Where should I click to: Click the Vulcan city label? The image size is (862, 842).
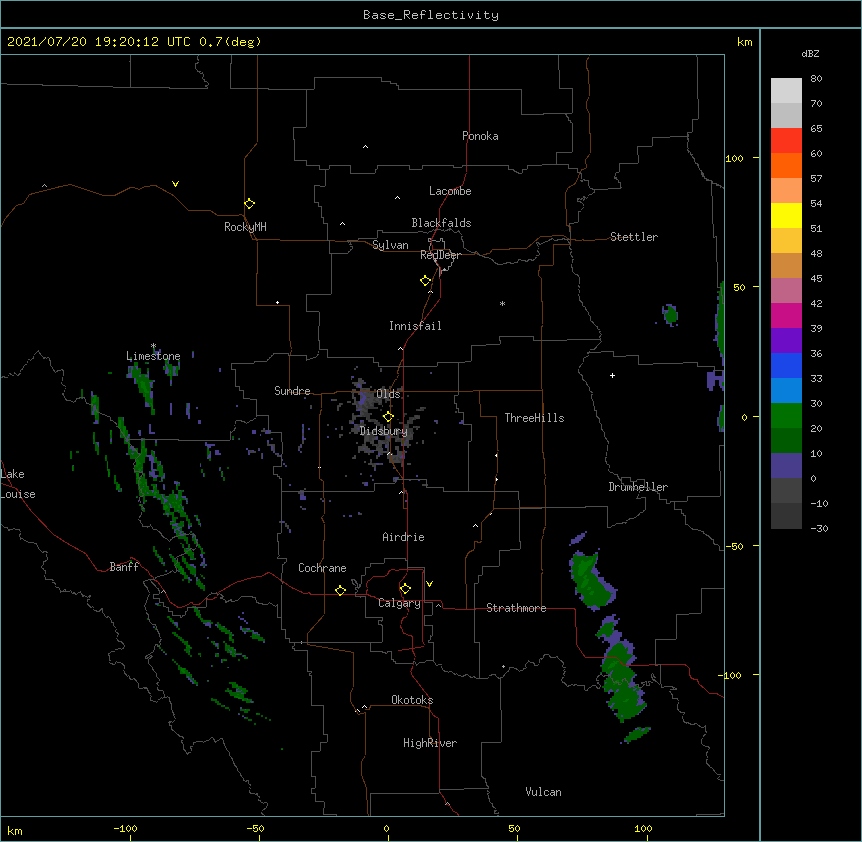543,792
